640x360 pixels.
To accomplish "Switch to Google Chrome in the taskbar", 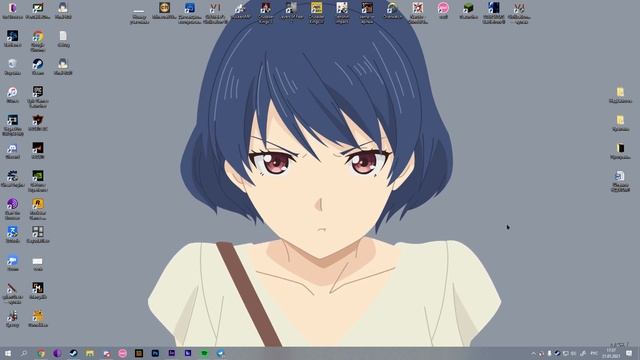I will pos(41,353).
